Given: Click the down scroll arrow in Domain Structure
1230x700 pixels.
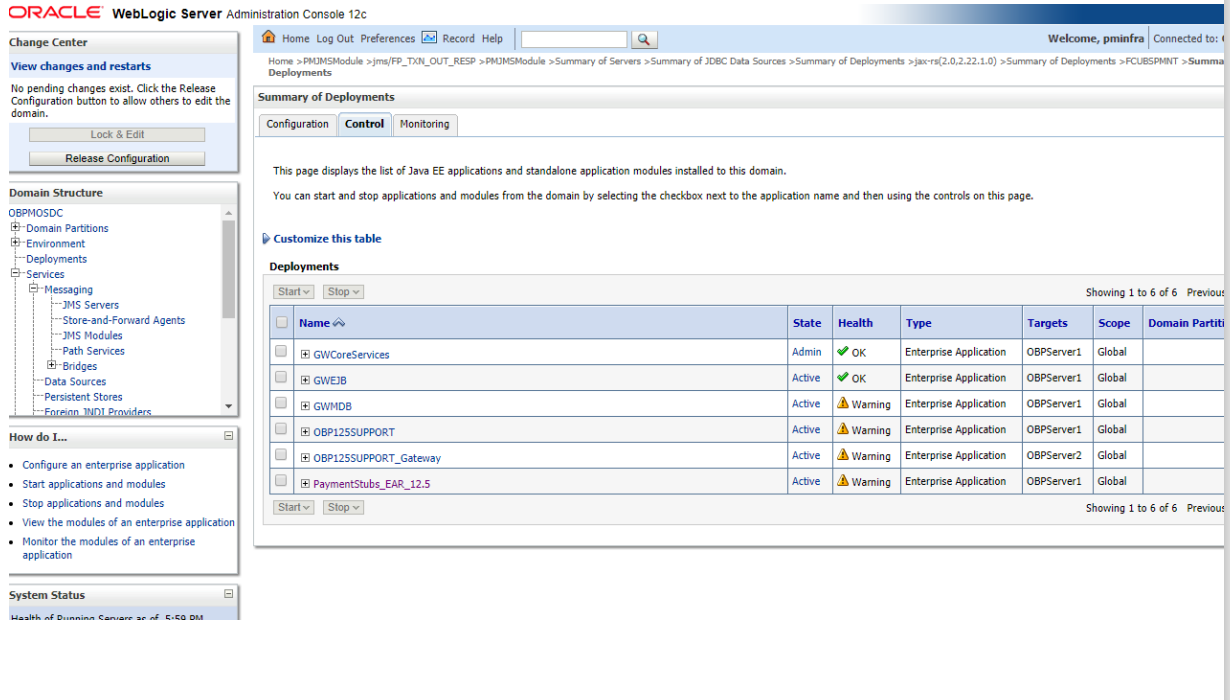Looking at the screenshot, I should coord(229,406).
